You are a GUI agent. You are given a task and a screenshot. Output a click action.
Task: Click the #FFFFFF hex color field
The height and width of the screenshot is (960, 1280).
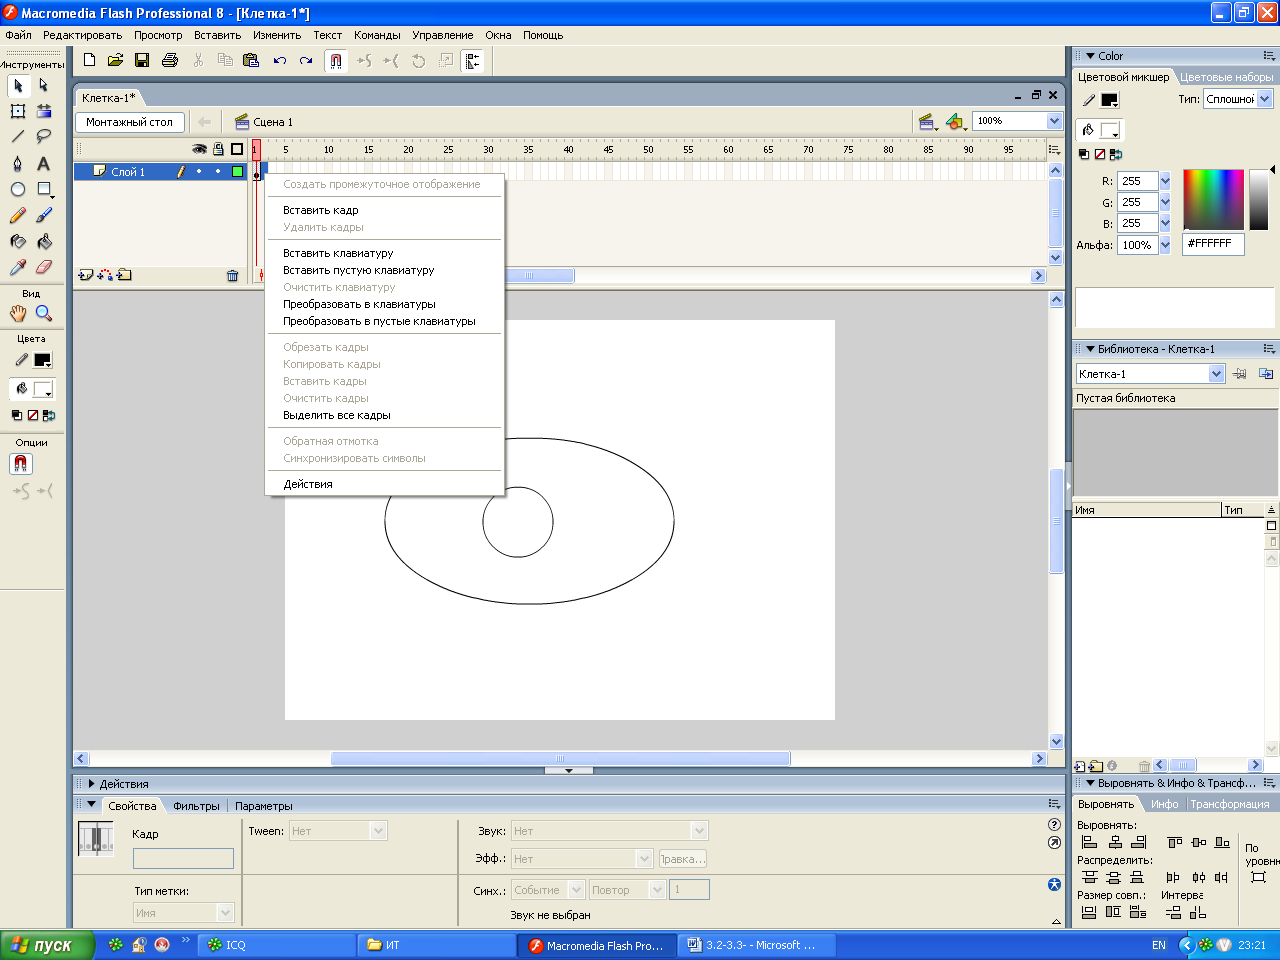click(x=1213, y=244)
